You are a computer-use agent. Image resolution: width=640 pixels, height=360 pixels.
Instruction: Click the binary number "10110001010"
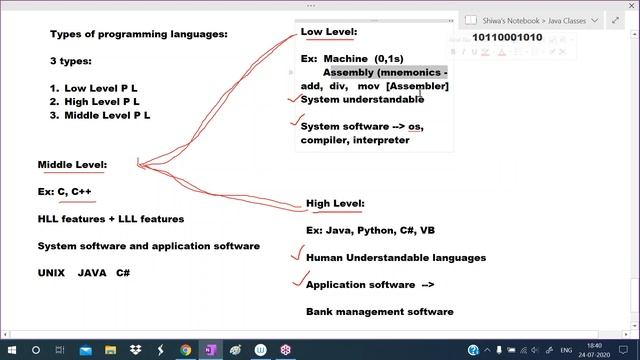click(507, 38)
